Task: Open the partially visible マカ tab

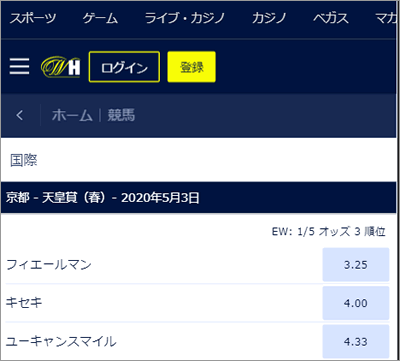Action: pos(387,18)
